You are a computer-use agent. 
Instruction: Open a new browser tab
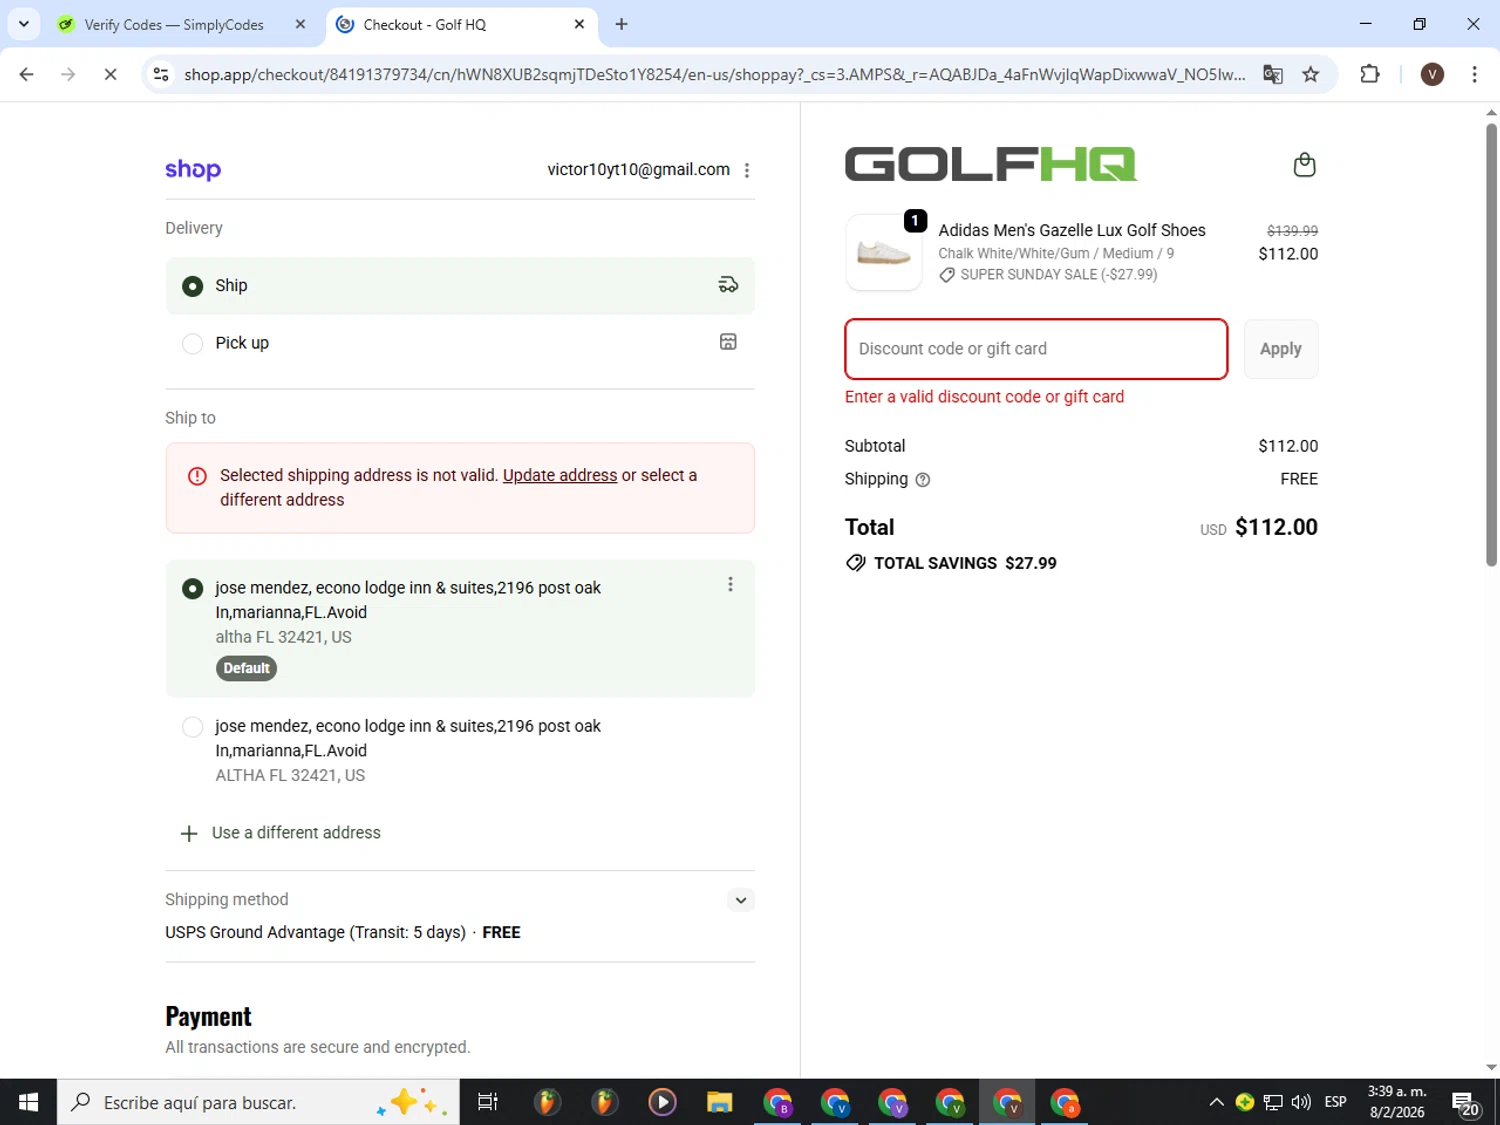pyautogui.click(x=621, y=24)
